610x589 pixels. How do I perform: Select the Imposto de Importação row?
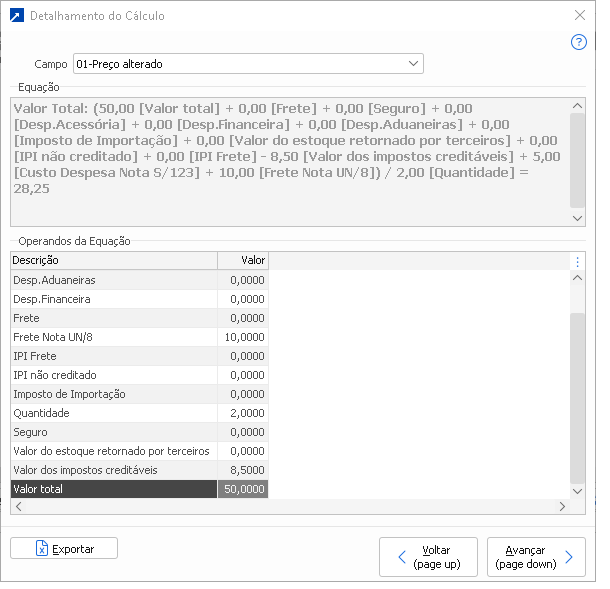coord(139,394)
